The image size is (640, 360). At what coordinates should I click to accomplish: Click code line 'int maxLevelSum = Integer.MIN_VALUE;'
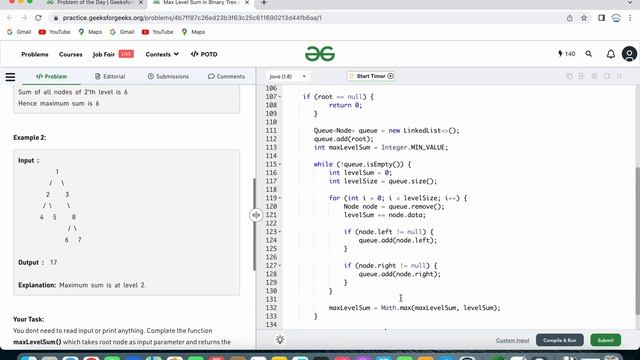380,147
